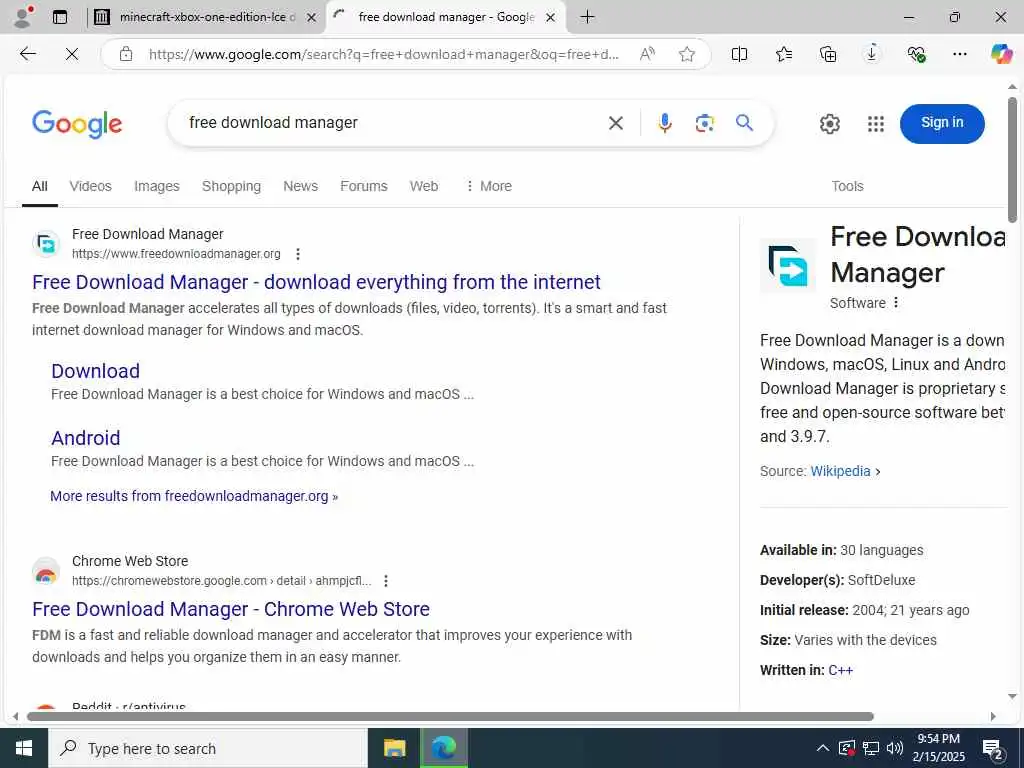Image resolution: width=1024 pixels, height=768 pixels.
Task: Click the Read aloud icon
Action: pyautogui.click(x=647, y=54)
